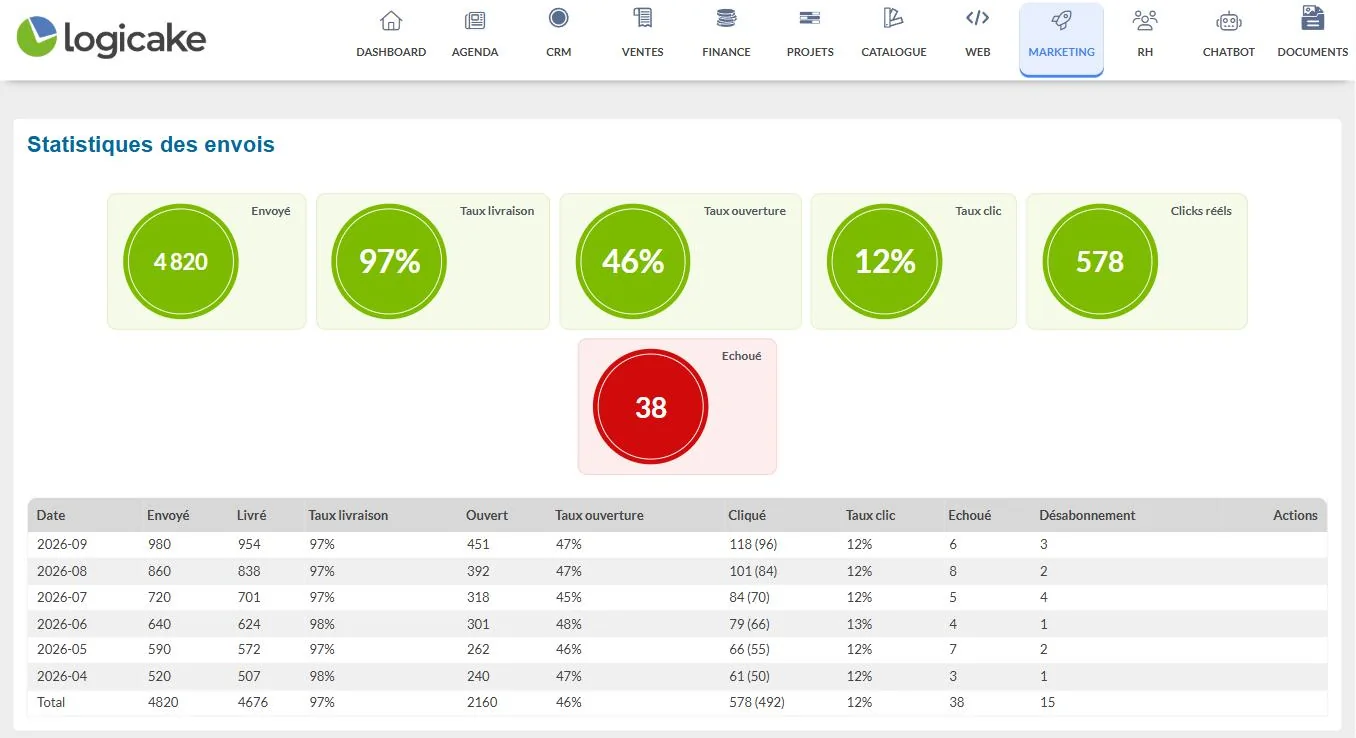
Task: Click the Clicks réels 578 circle
Action: pos(1100,261)
